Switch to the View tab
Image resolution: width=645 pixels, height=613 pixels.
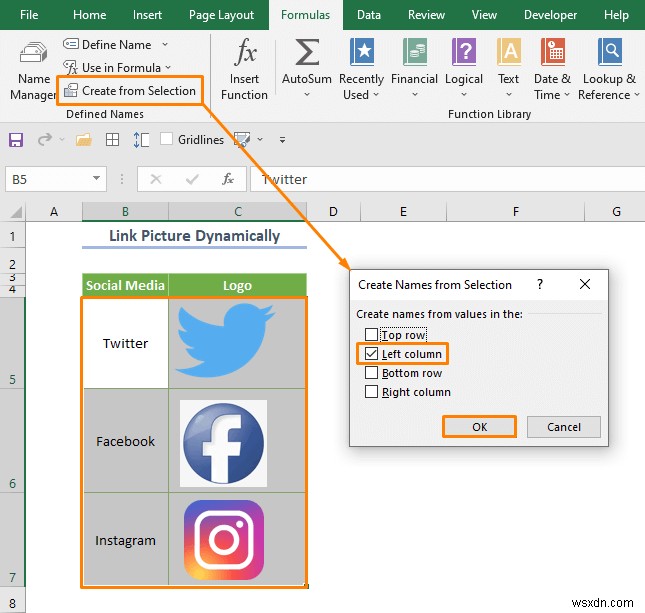(484, 15)
